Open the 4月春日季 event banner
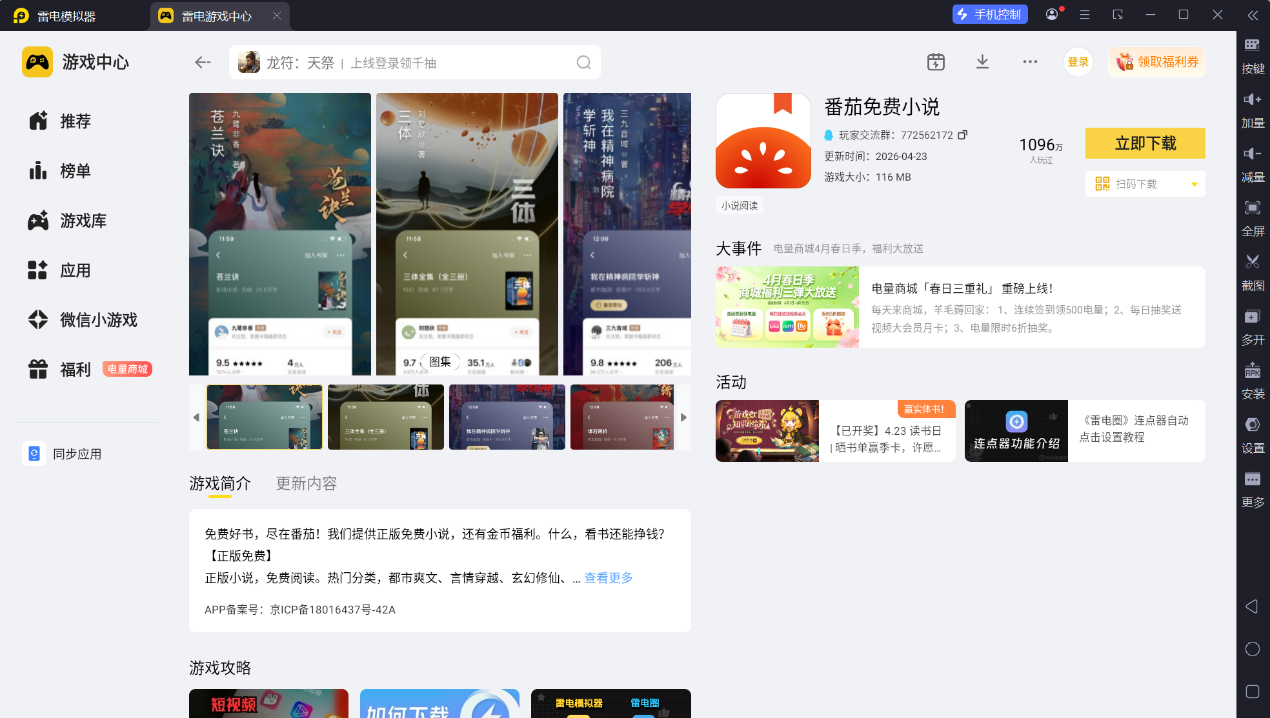The height and width of the screenshot is (718, 1270). 787,307
